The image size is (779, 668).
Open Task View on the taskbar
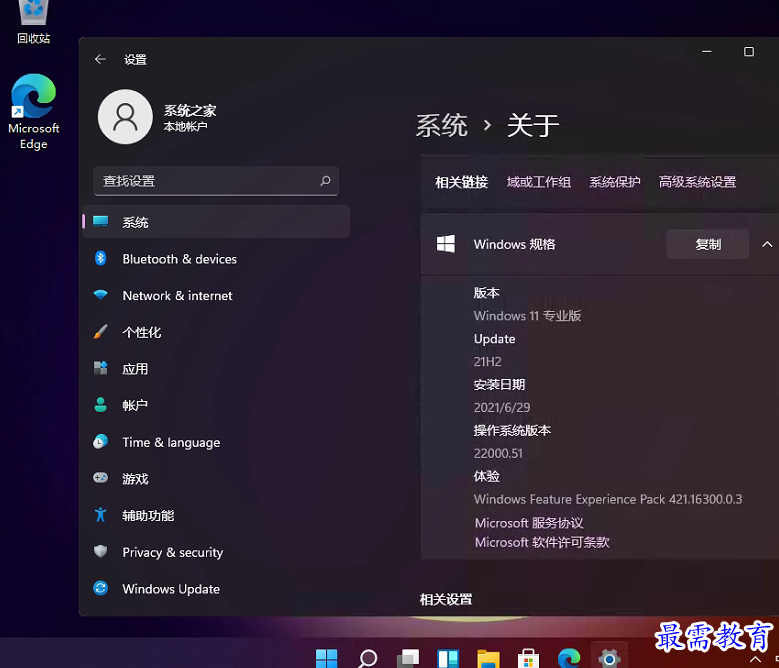408,659
